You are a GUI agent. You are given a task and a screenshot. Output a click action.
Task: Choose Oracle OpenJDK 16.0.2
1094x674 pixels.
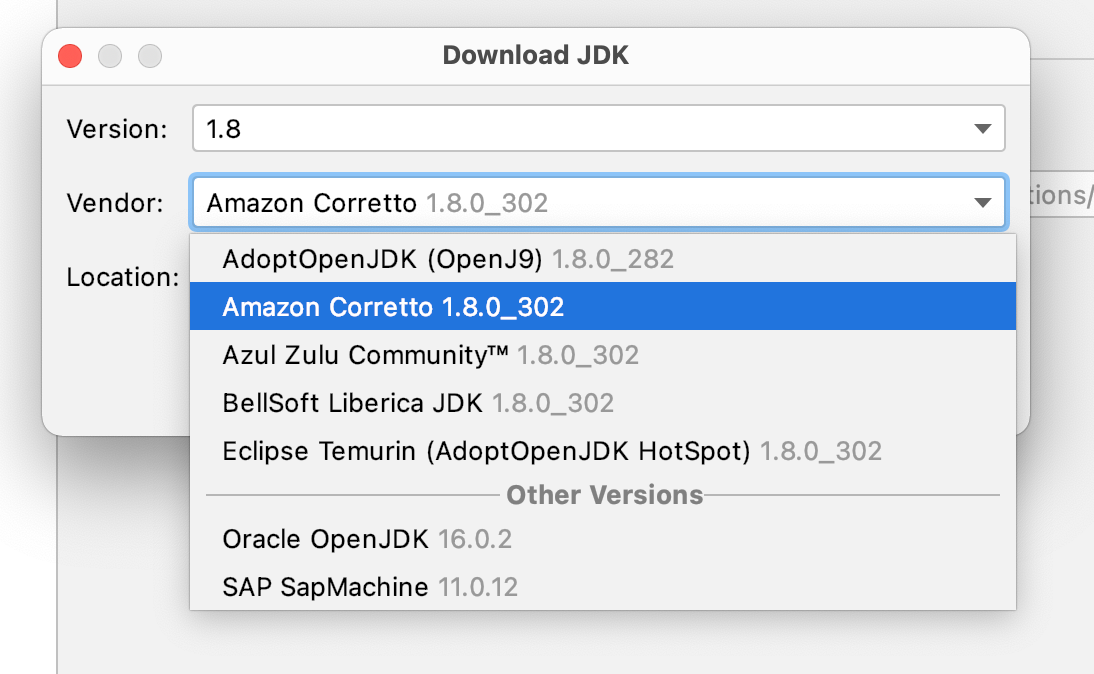[603, 539]
